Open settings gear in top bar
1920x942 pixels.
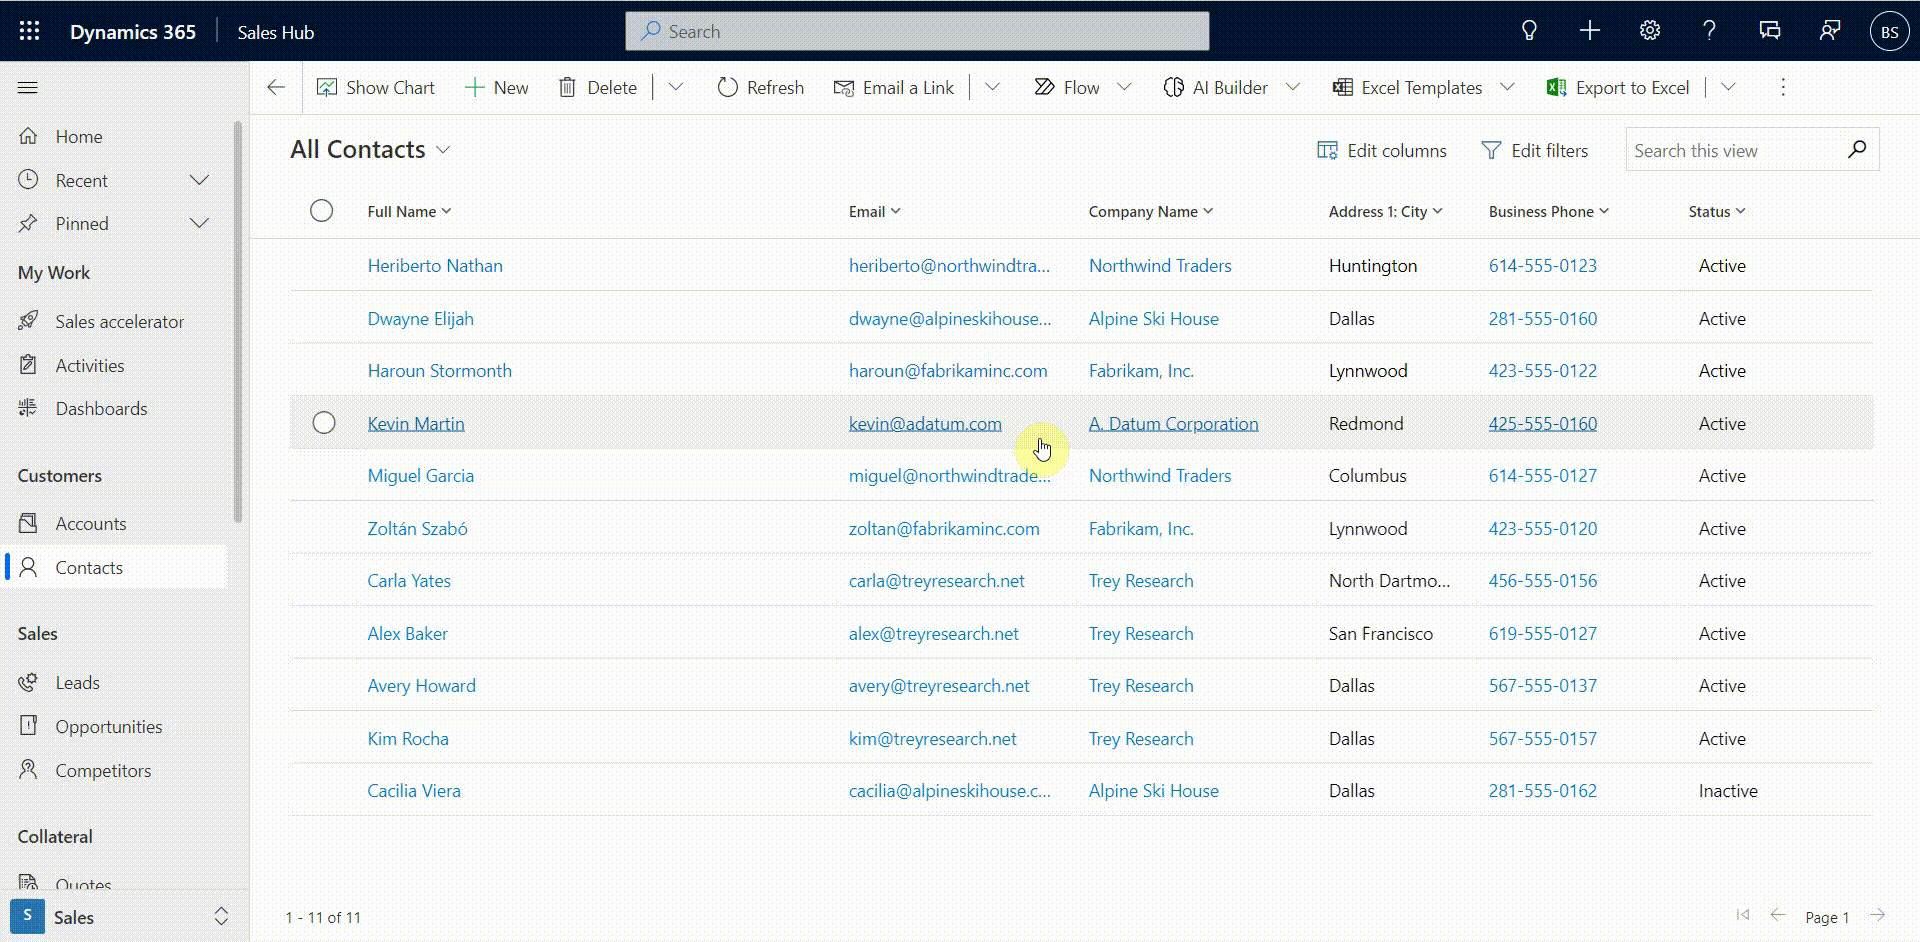(1650, 31)
